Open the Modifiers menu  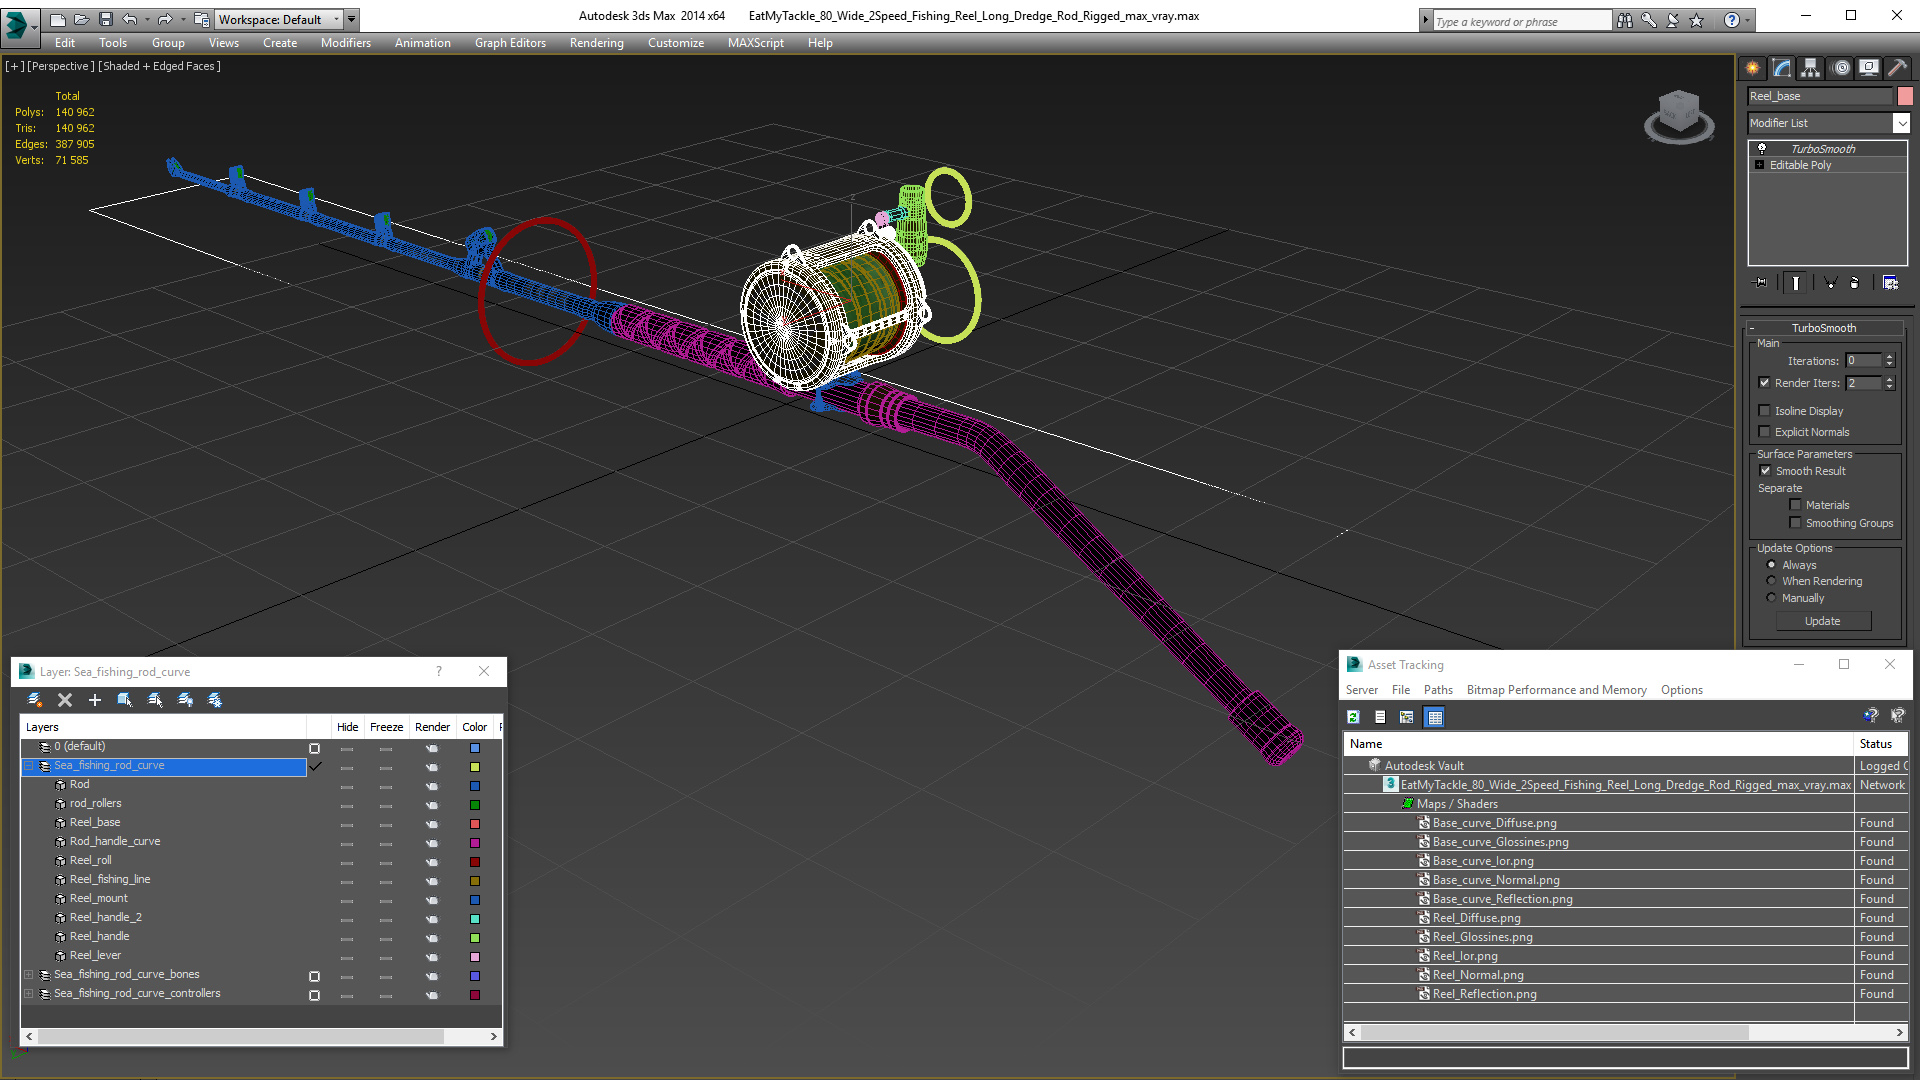(346, 43)
